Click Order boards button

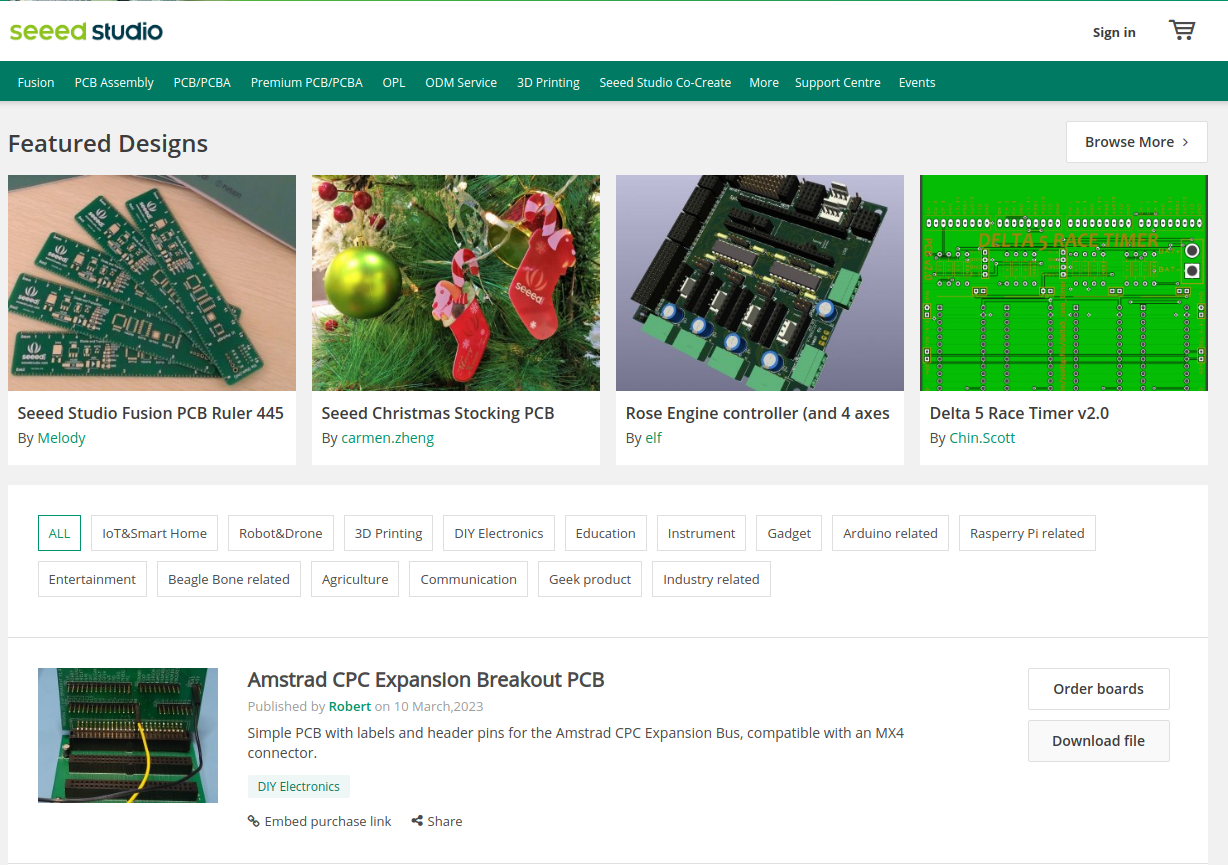tap(1098, 689)
